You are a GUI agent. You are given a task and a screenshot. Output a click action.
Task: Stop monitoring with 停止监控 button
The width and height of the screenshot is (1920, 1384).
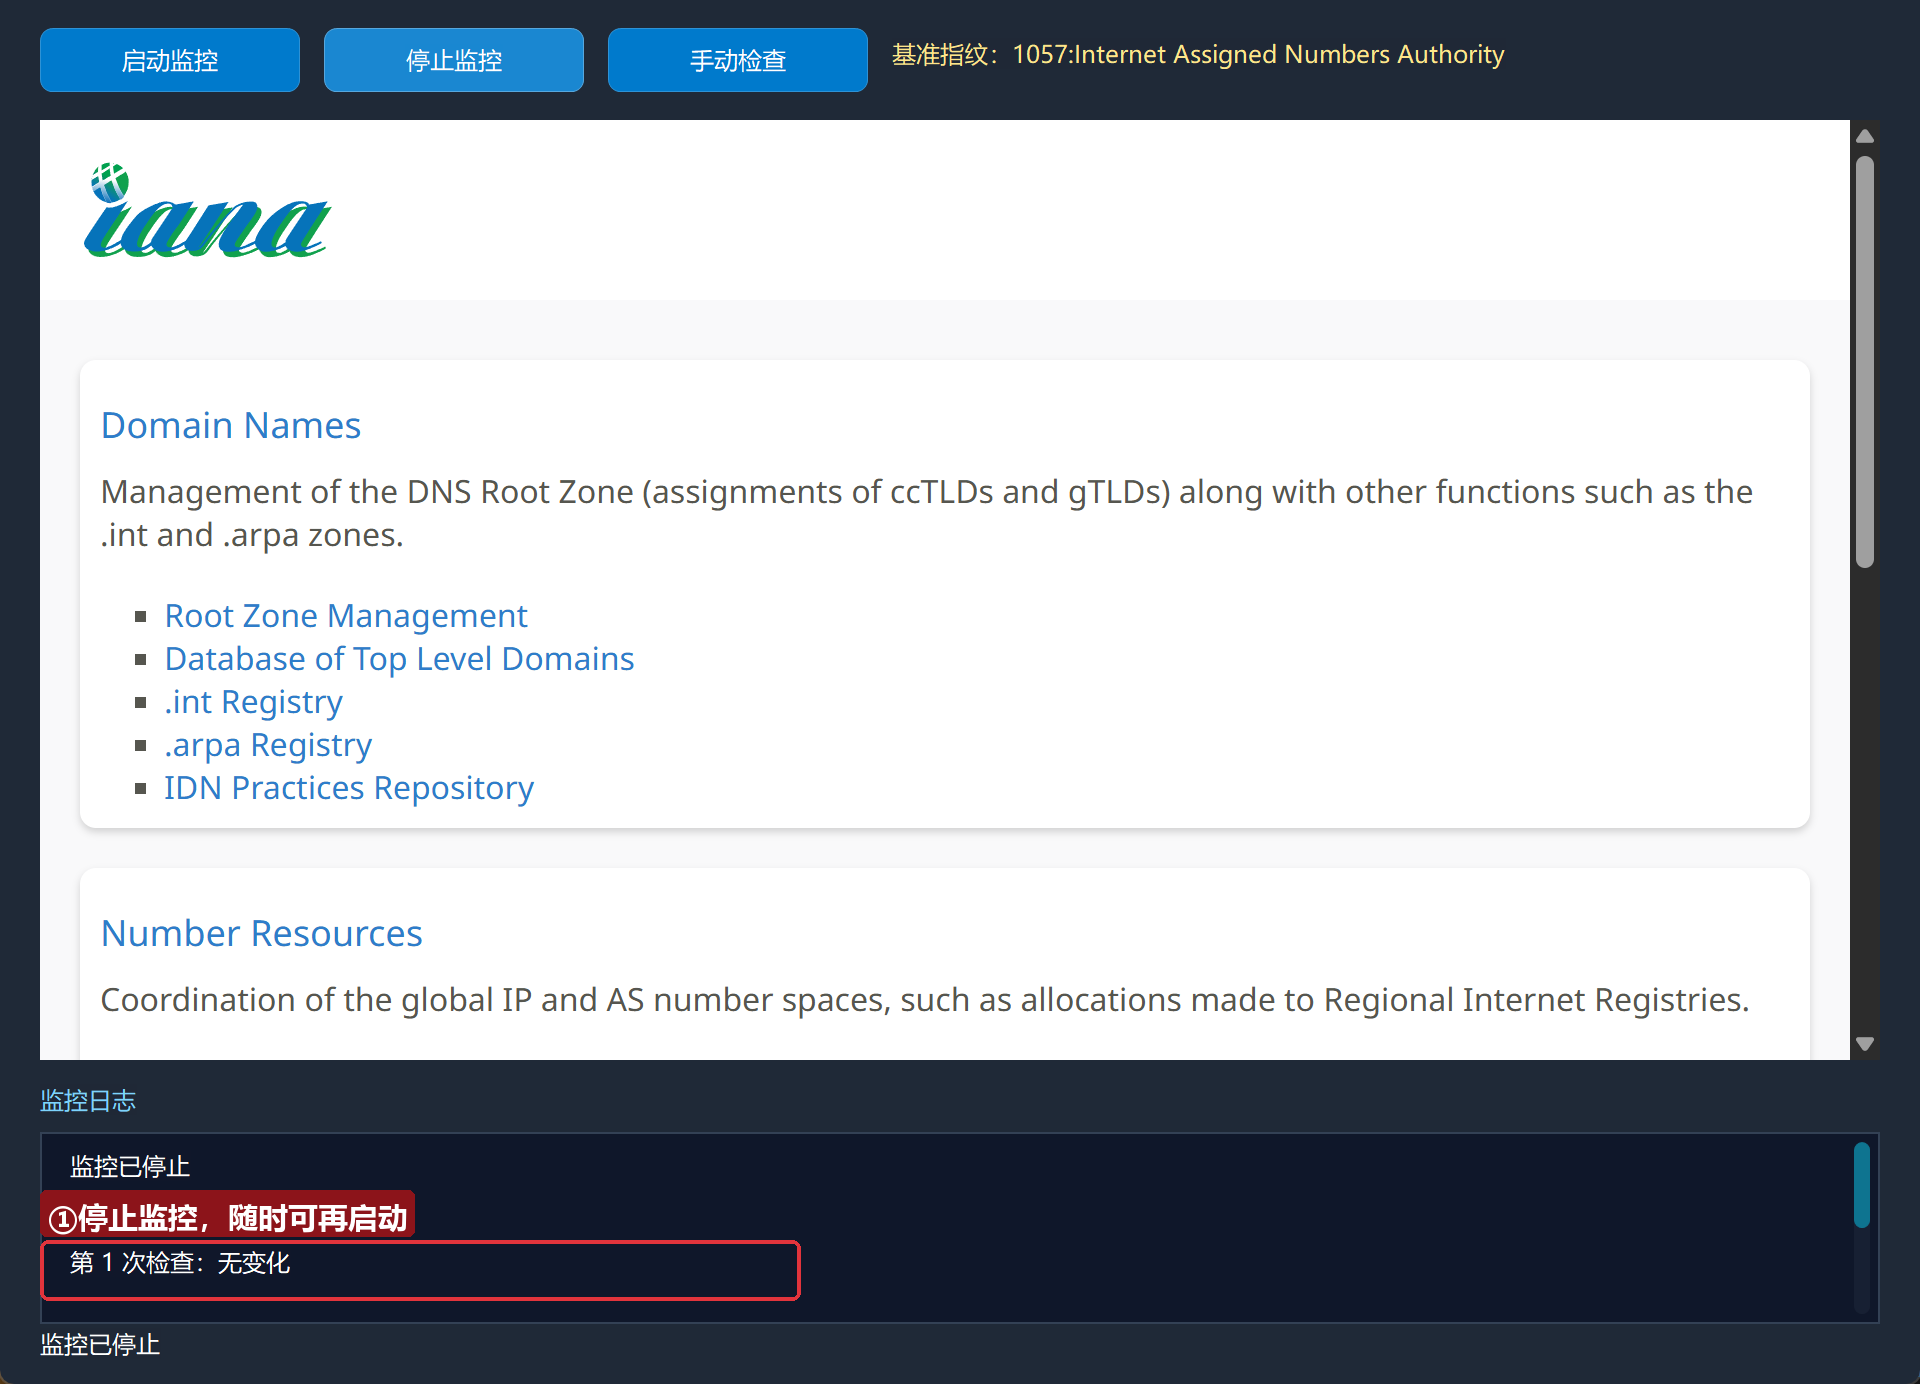454,60
